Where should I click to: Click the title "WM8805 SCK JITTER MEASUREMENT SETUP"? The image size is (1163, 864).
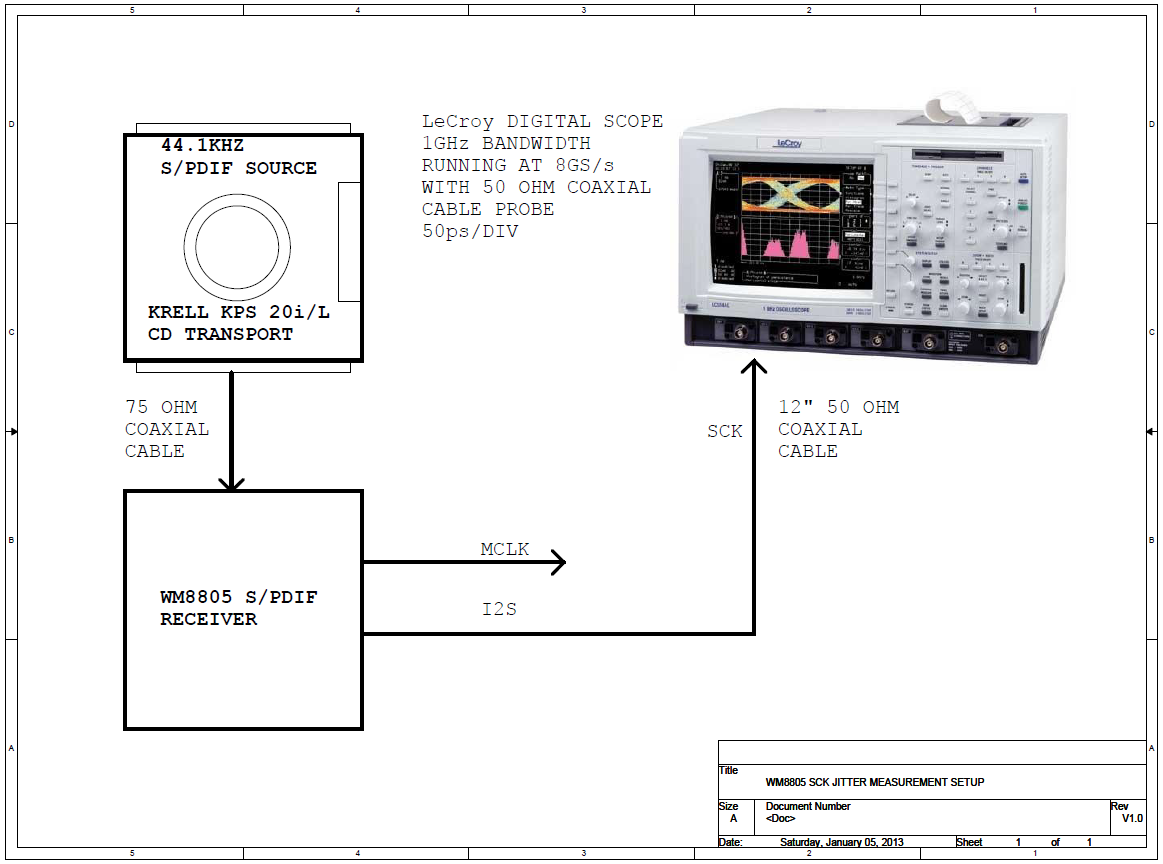875,782
